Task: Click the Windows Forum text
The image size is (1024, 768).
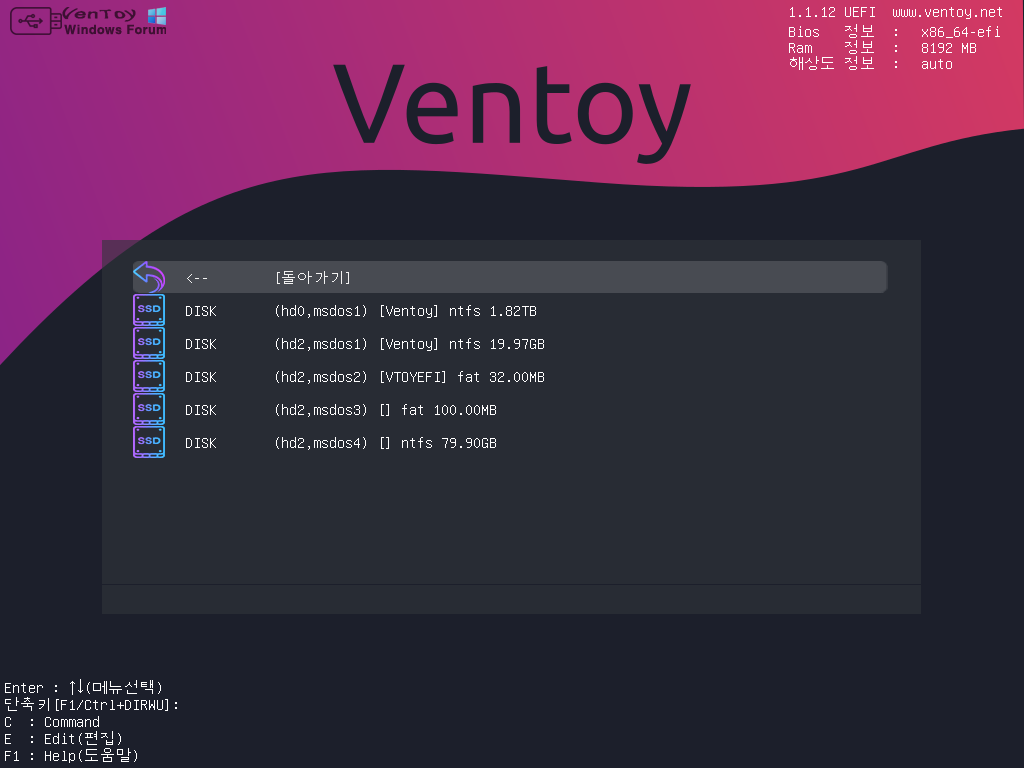Action: pyautogui.click(x=116, y=30)
